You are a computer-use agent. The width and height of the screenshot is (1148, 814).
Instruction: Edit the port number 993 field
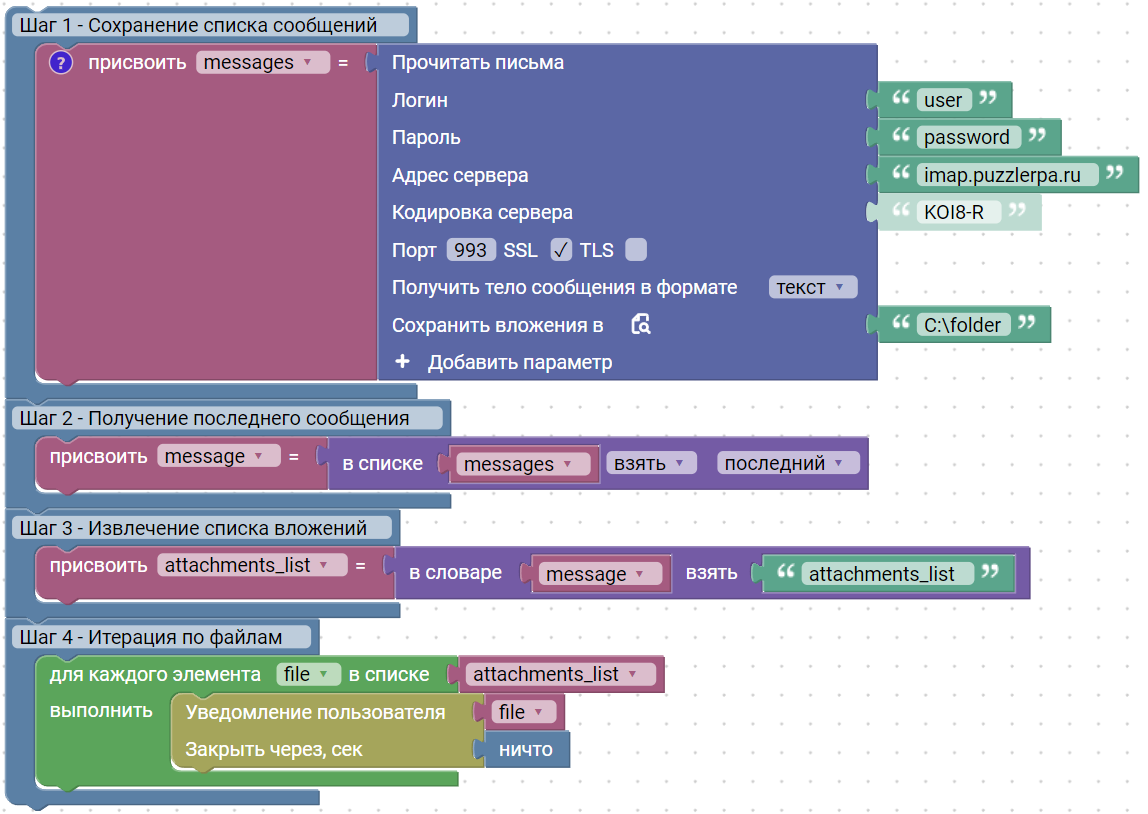click(x=471, y=250)
